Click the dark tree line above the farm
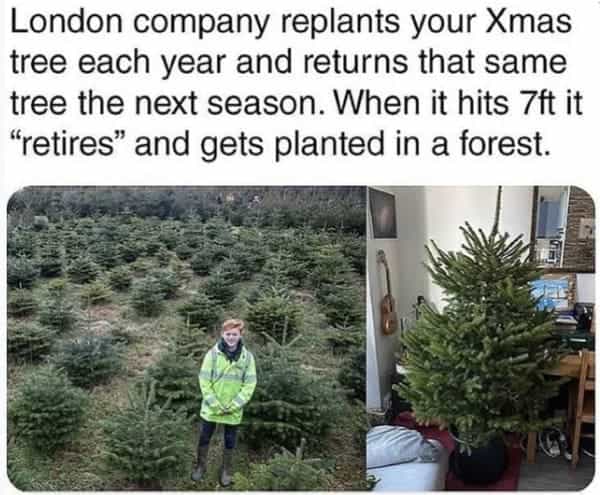Viewport: 600px width, 495px height. [x=187, y=205]
